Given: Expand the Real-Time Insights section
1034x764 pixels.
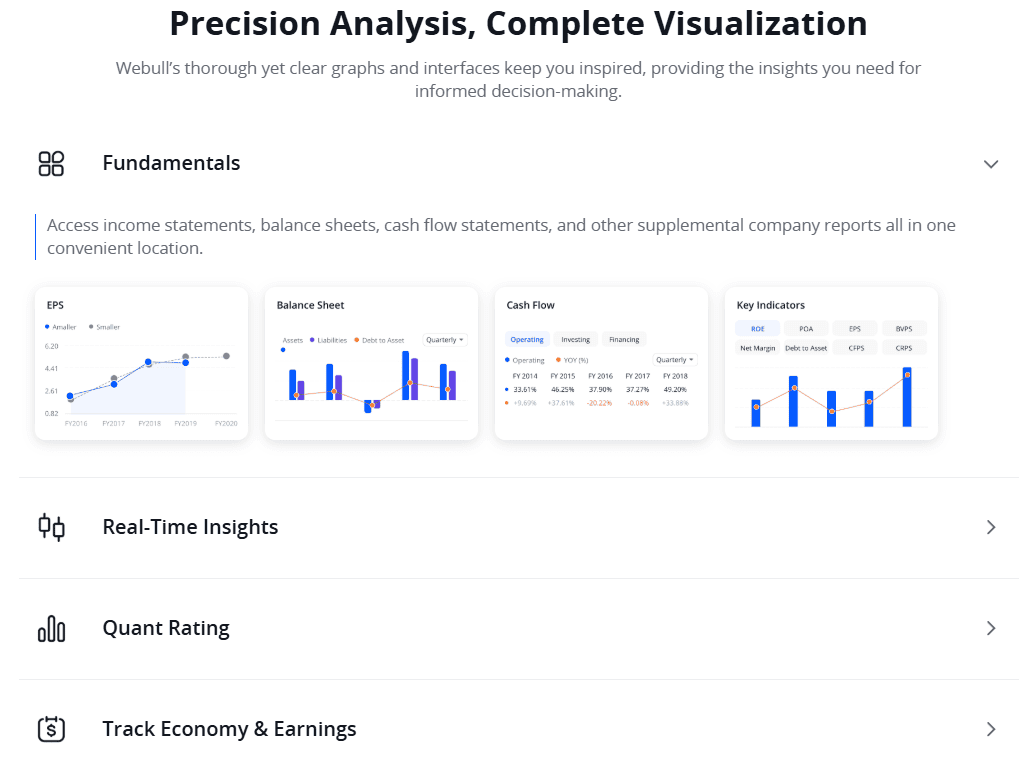Looking at the screenshot, I should 991,527.
